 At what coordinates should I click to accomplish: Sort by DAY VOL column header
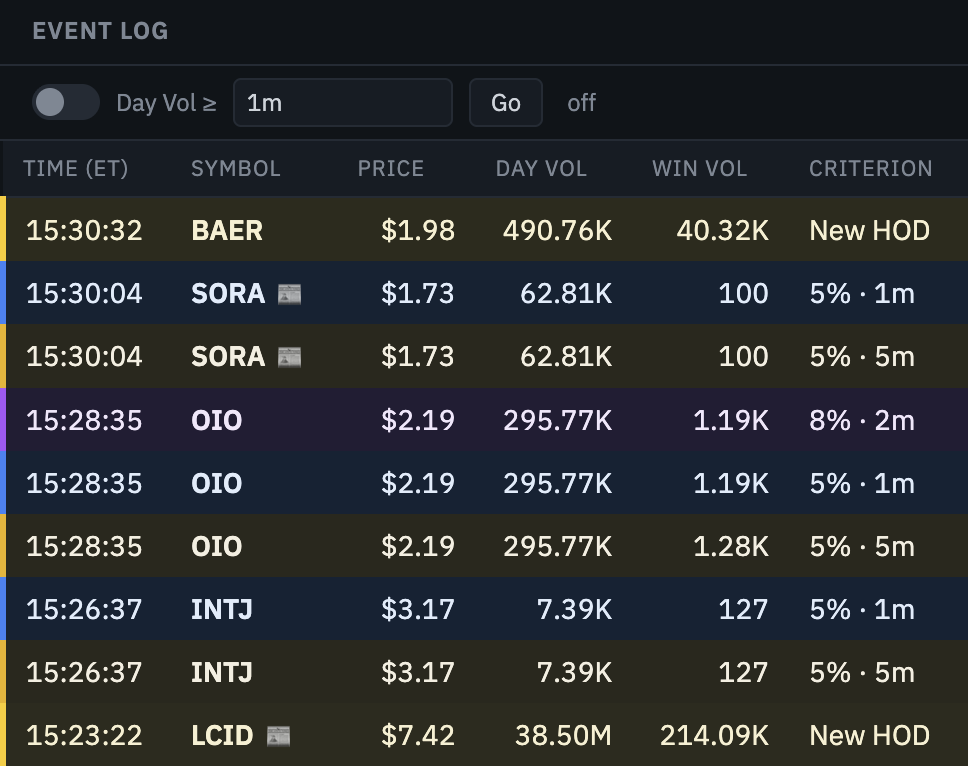pos(541,169)
